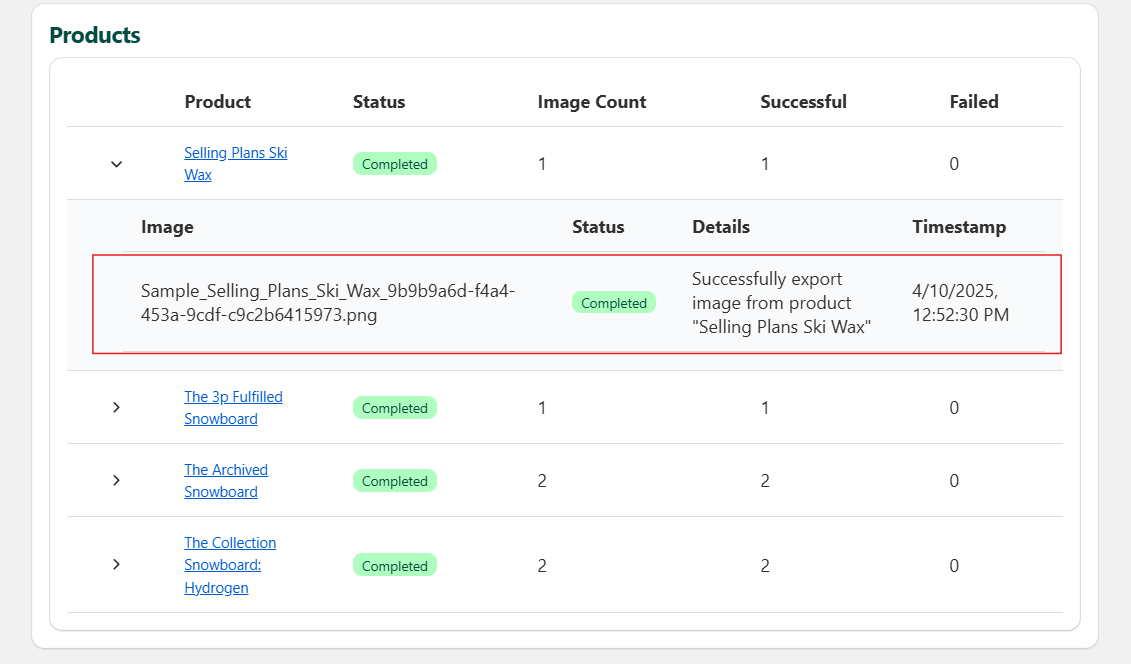
Task: Click the Successful column header
Action: coord(803,102)
